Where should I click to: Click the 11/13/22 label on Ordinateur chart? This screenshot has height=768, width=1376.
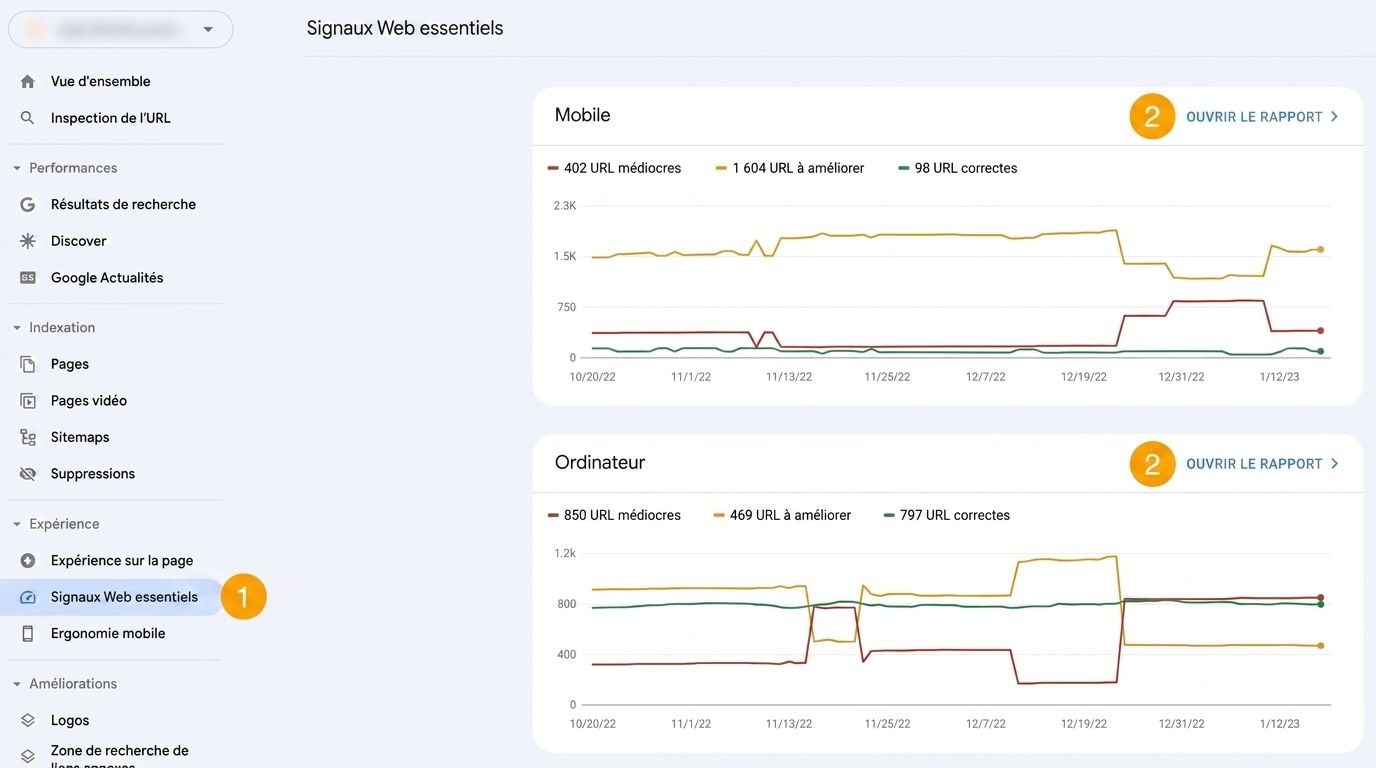coord(789,724)
